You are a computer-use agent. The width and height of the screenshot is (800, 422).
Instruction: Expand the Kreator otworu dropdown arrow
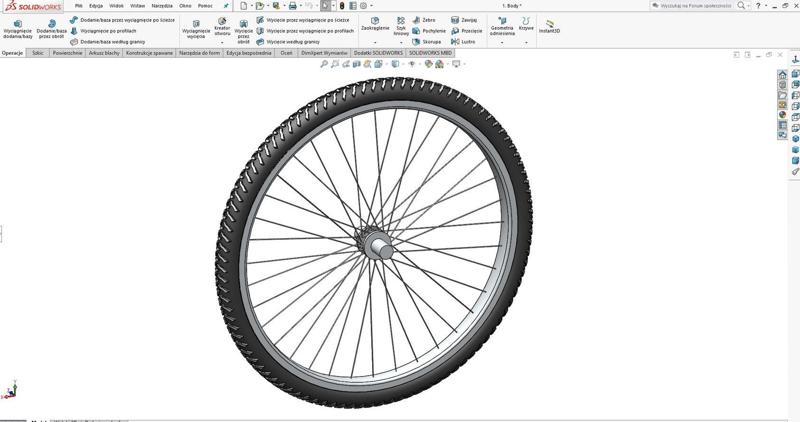222,42
